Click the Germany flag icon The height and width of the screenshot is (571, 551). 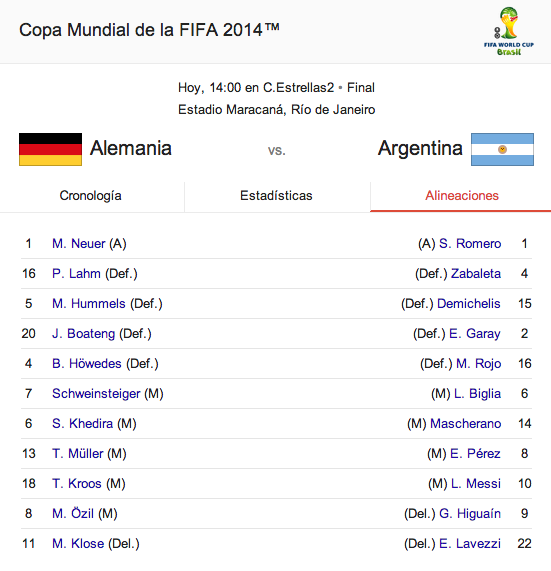50,149
